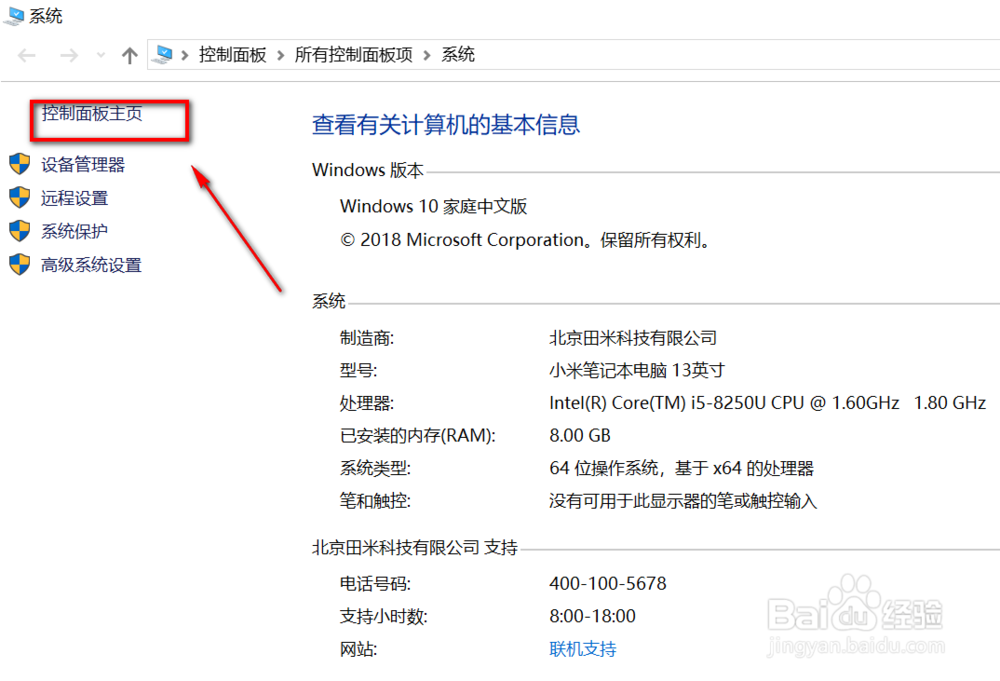Click shield icon beside 系统保护
The width and height of the screenshot is (1000, 681).
(x=20, y=231)
